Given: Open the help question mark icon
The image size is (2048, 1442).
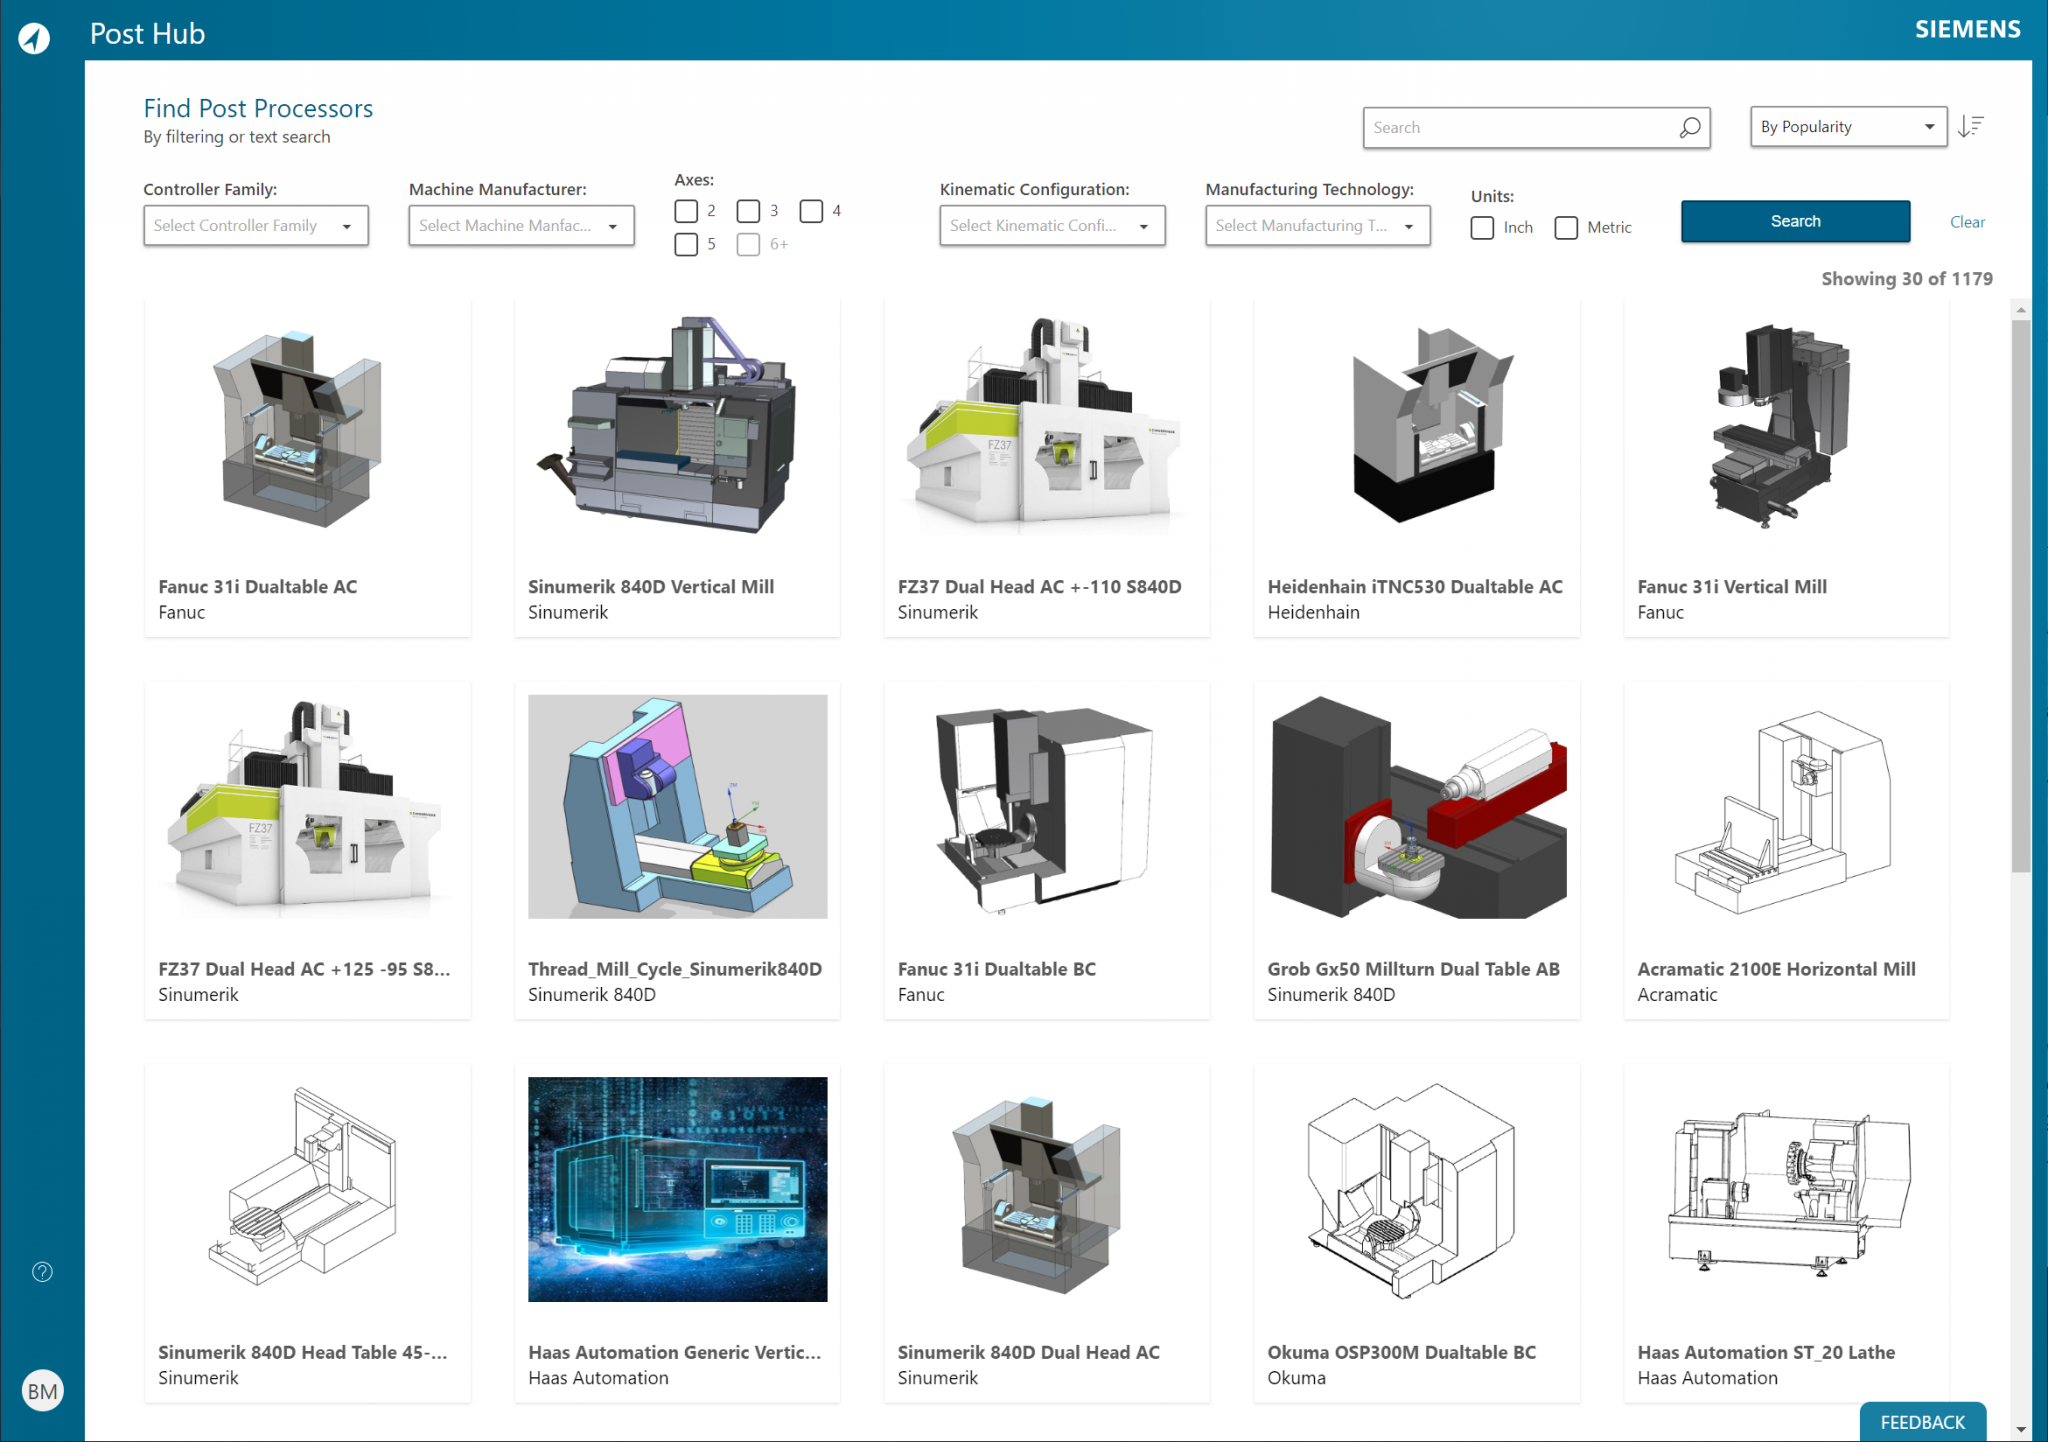Looking at the screenshot, I should coord(42,1271).
